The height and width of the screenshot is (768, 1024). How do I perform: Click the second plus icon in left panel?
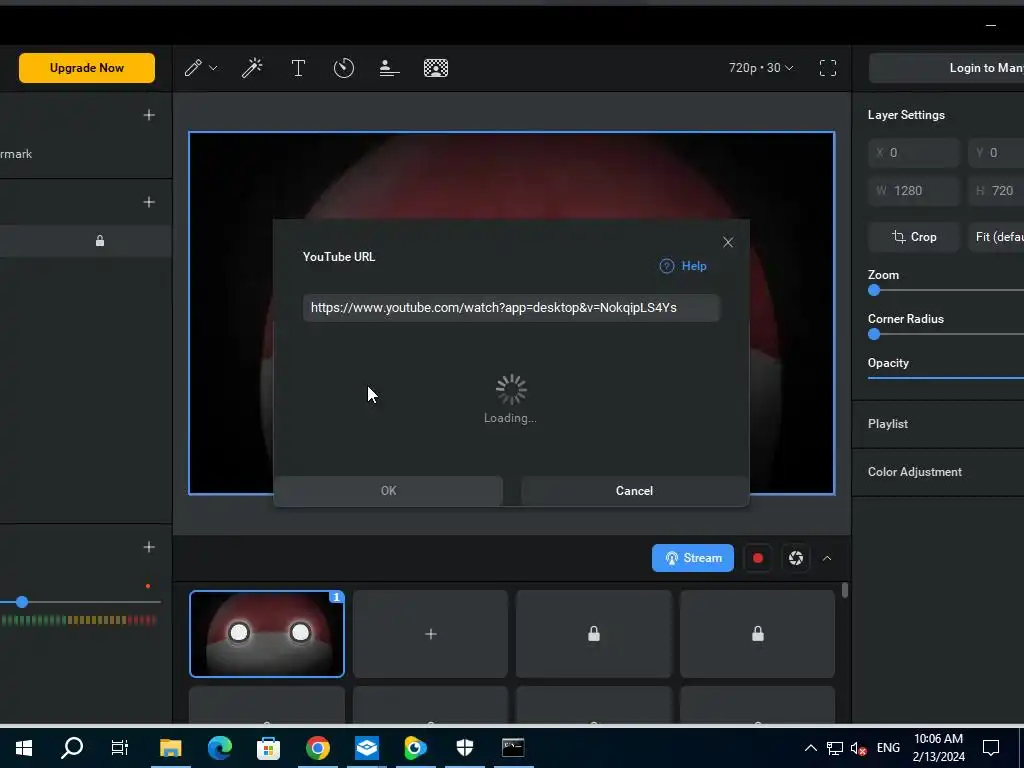pos(149,202)
